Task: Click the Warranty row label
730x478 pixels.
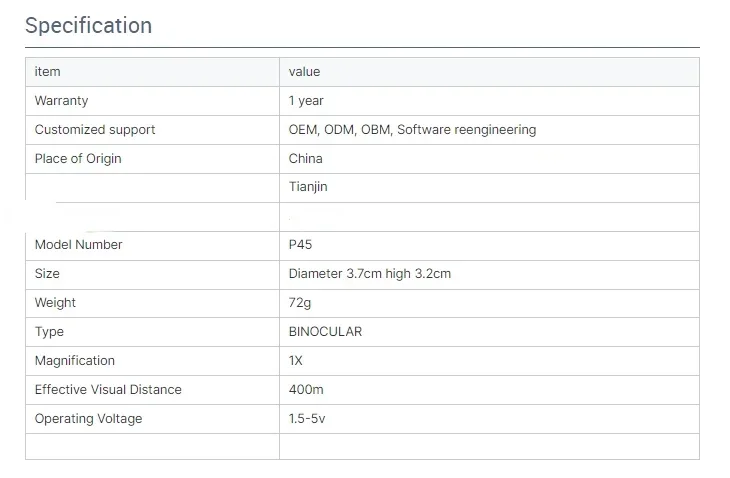Action: (x=61, y=101)
